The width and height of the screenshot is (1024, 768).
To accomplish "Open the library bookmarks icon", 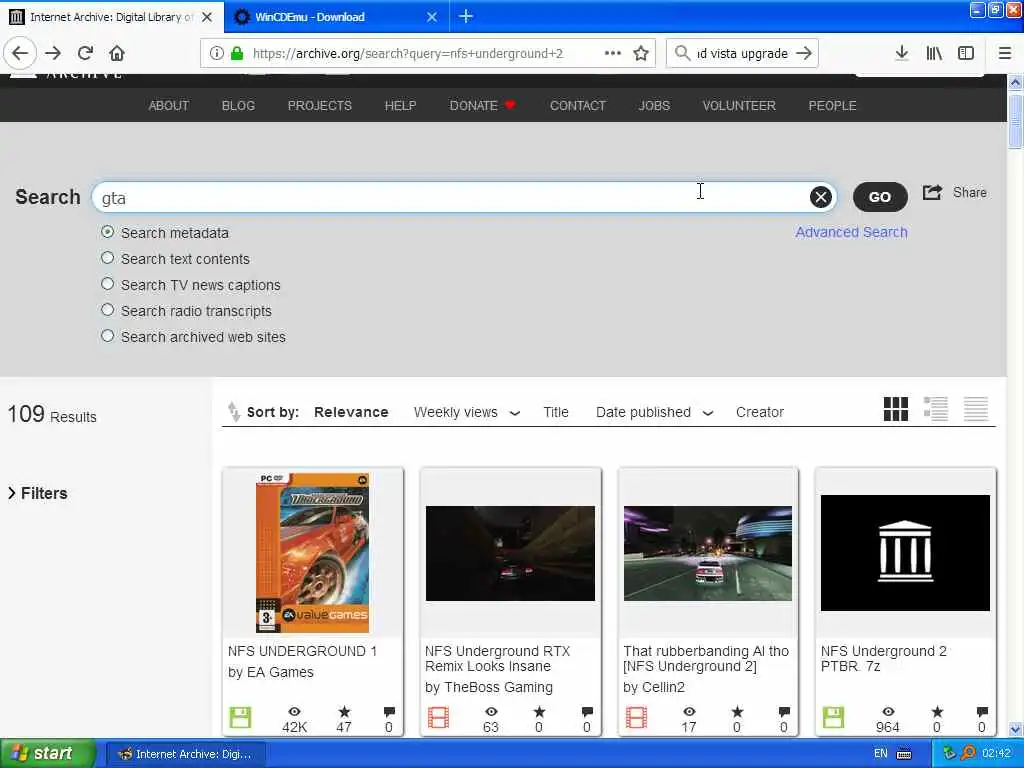I will point(934,53).
